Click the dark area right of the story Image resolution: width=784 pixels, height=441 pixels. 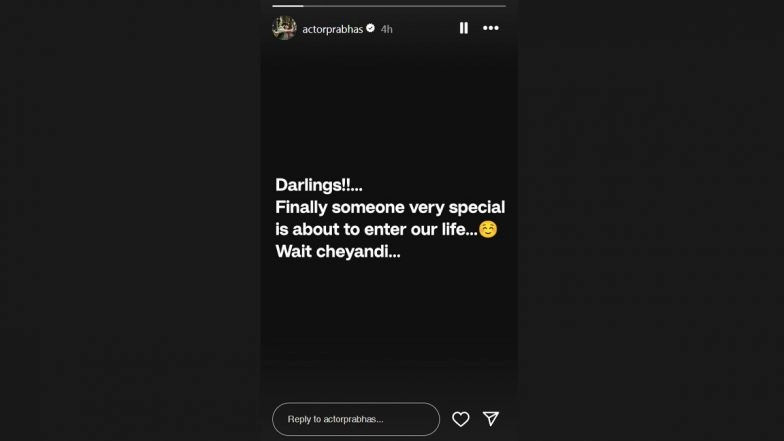pos(651,220)
